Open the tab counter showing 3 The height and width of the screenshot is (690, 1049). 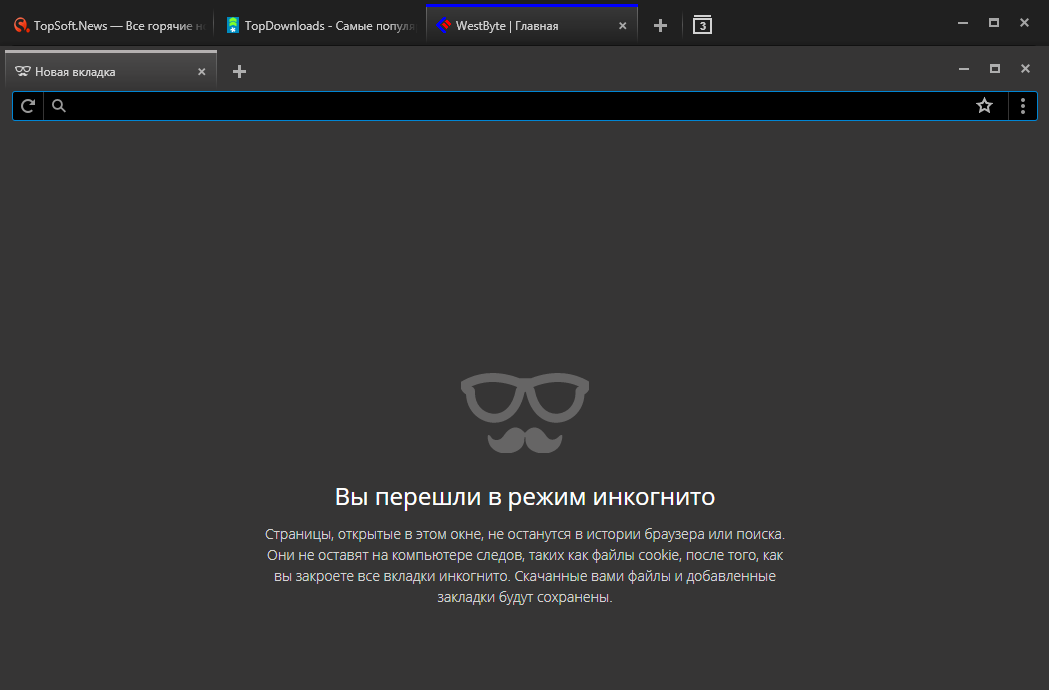click(x=702, y=25)
